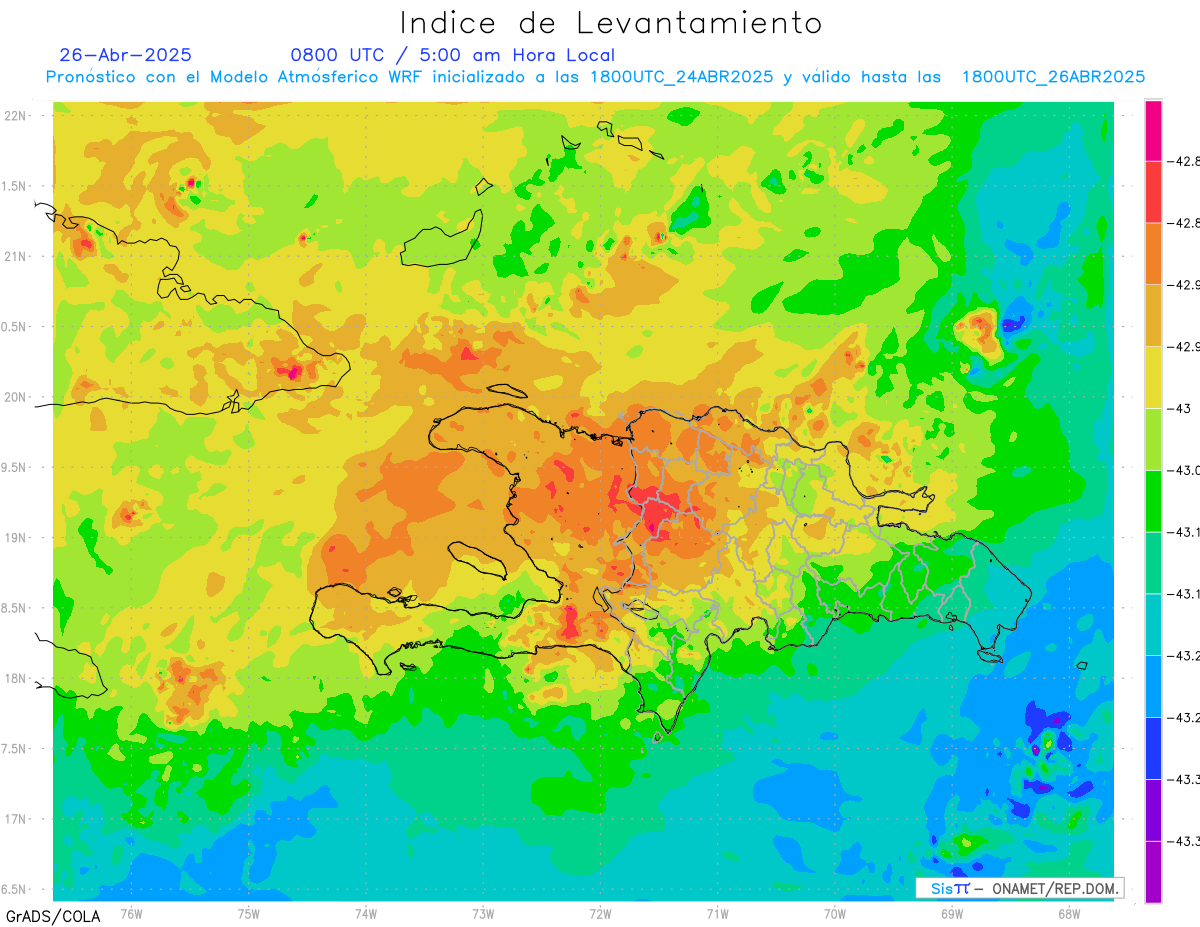Select the time '0800 UTC / 5:00 am Hora Local'
Viewport: 1200px width, 927px height.
[x=452, y=55]
